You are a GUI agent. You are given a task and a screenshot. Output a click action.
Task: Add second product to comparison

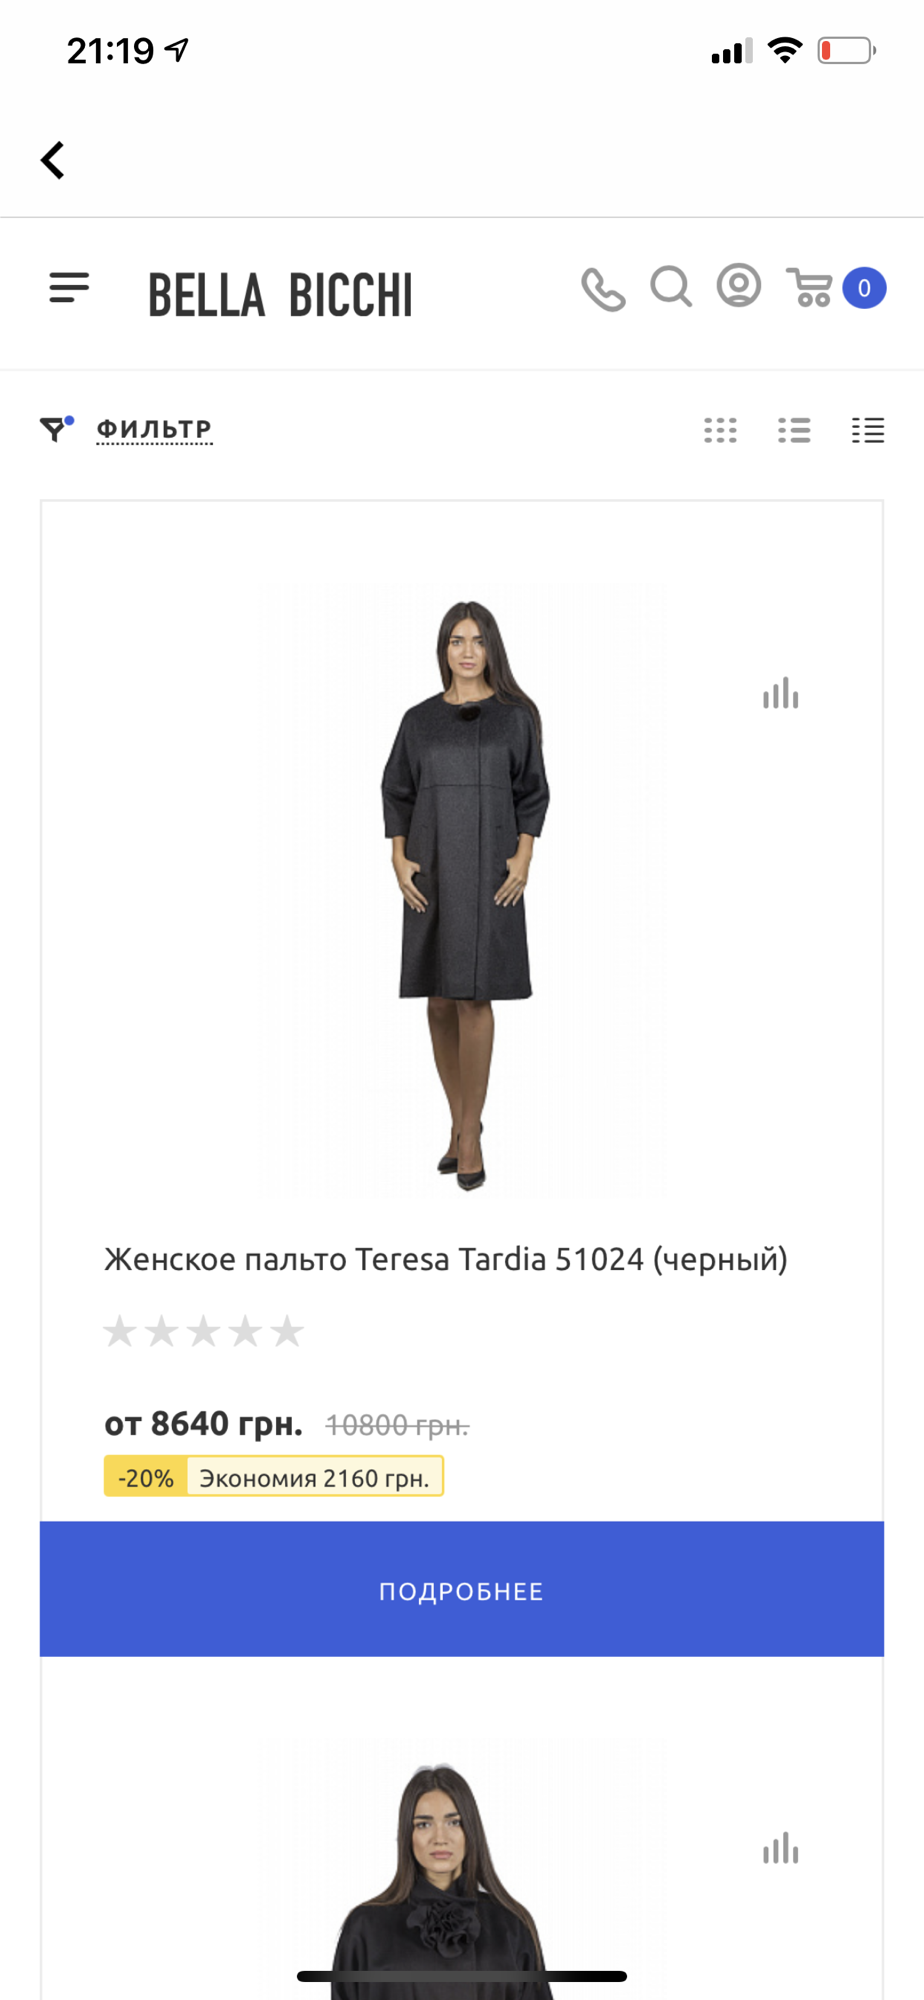[781, 1848]
